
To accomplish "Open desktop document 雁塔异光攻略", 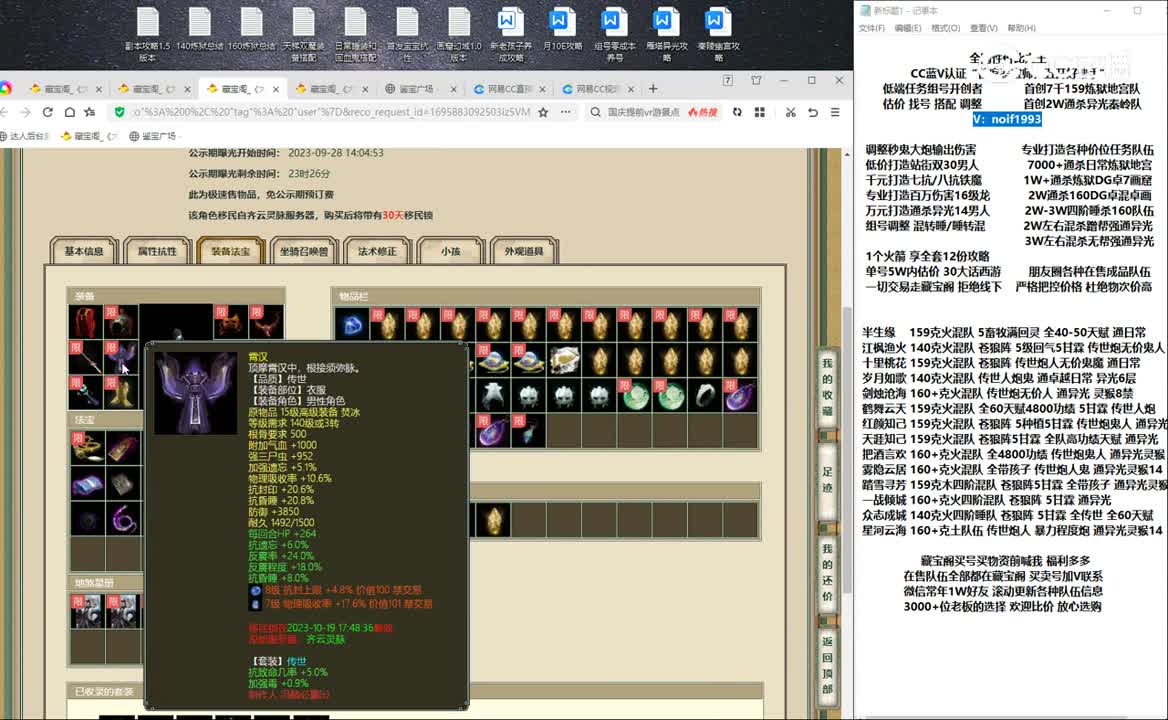I will (x=667, y=35).
